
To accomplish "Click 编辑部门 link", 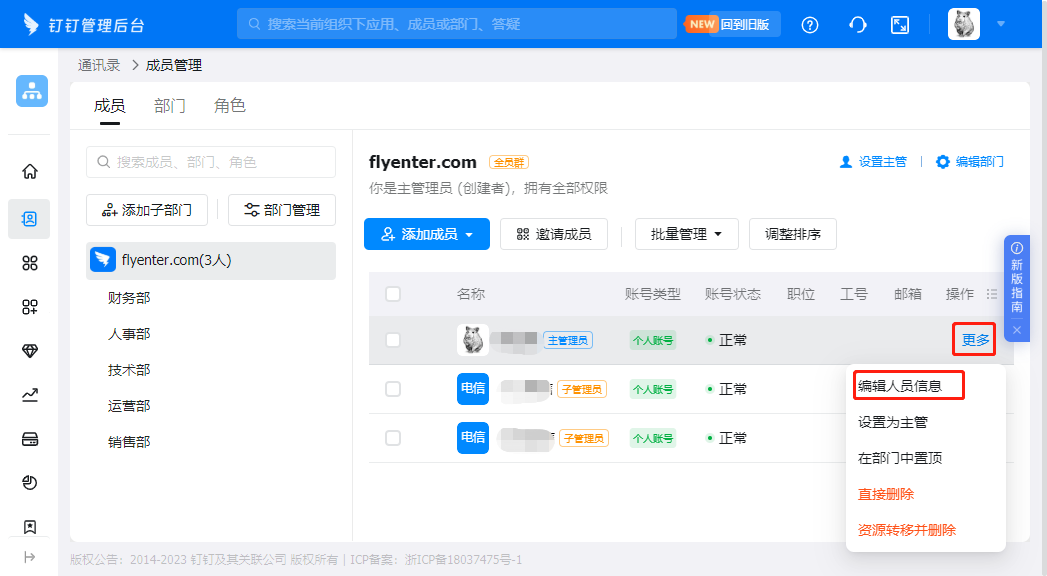I will click(x=970, y=162).
